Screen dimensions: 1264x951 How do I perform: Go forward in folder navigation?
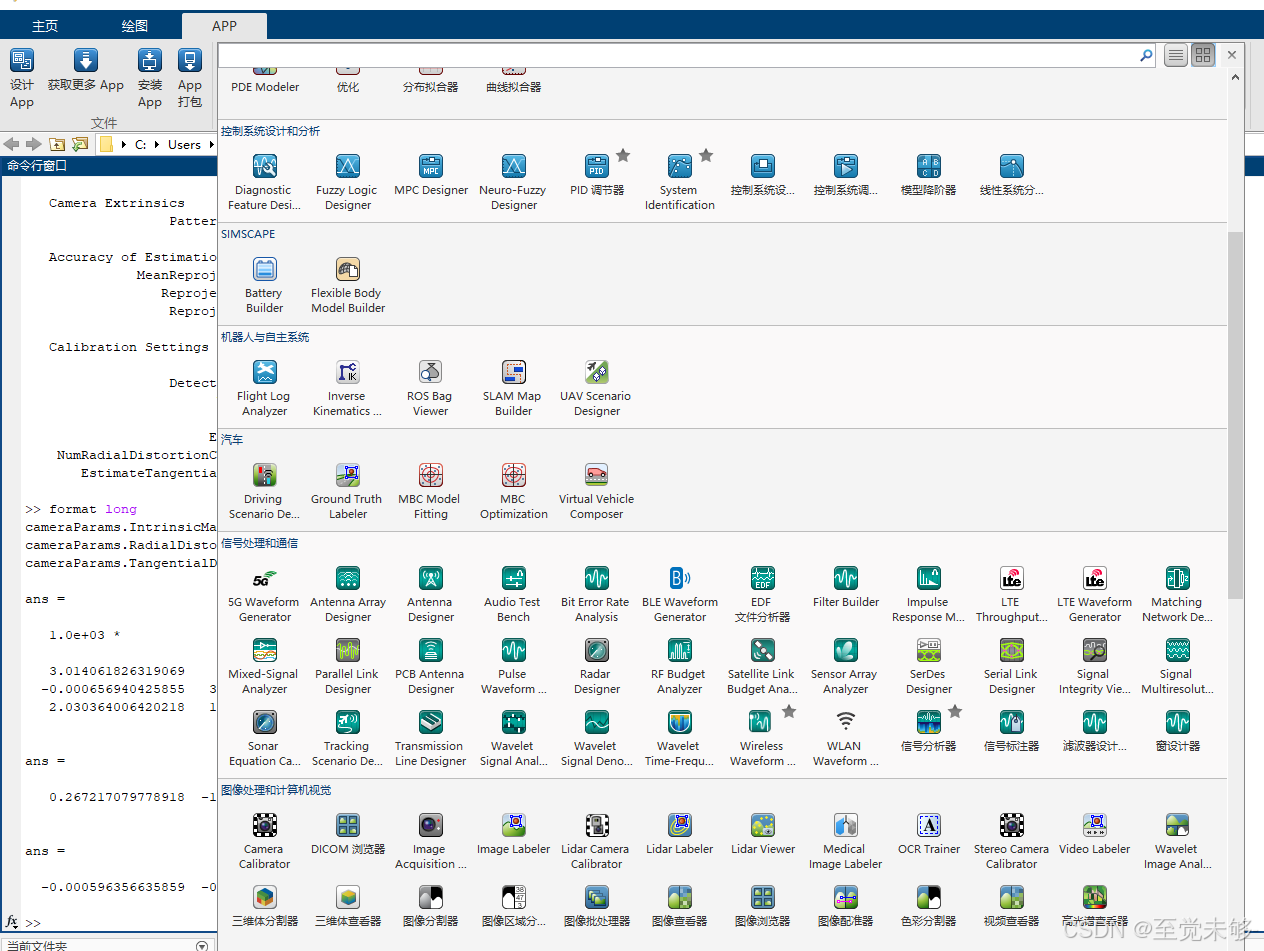click(x=34, y=144)
